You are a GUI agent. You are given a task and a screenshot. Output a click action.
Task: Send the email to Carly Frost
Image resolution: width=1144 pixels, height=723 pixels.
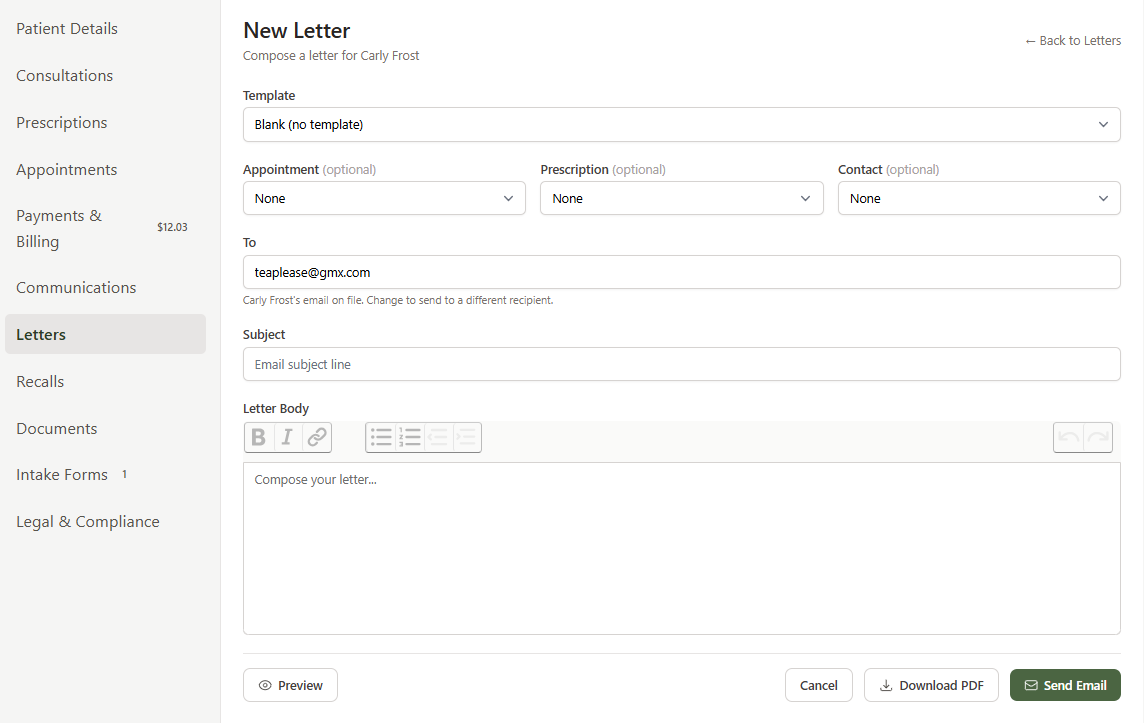point(1065,685)
